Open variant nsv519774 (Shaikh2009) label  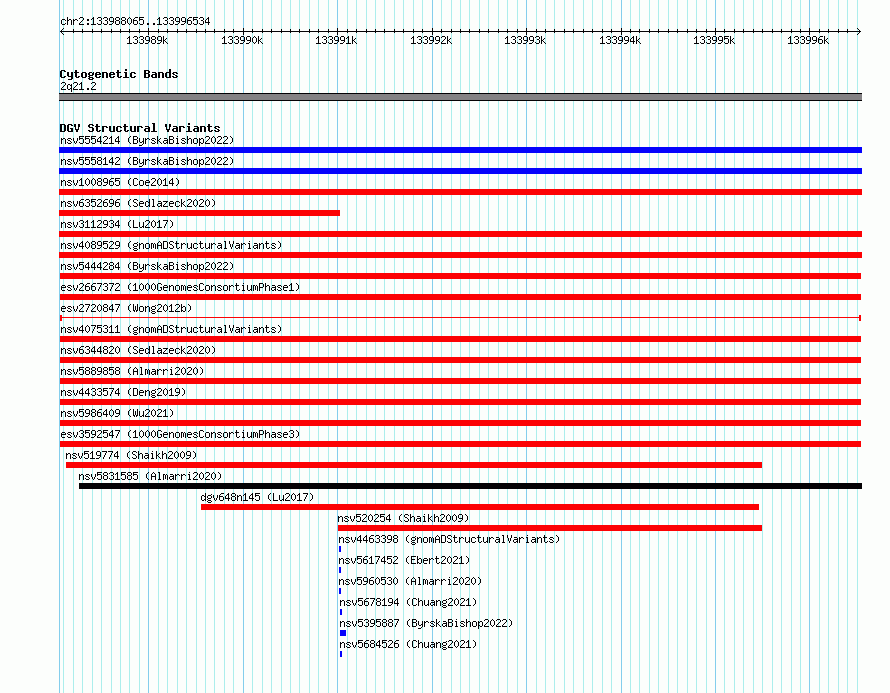(x=131, y=455)
